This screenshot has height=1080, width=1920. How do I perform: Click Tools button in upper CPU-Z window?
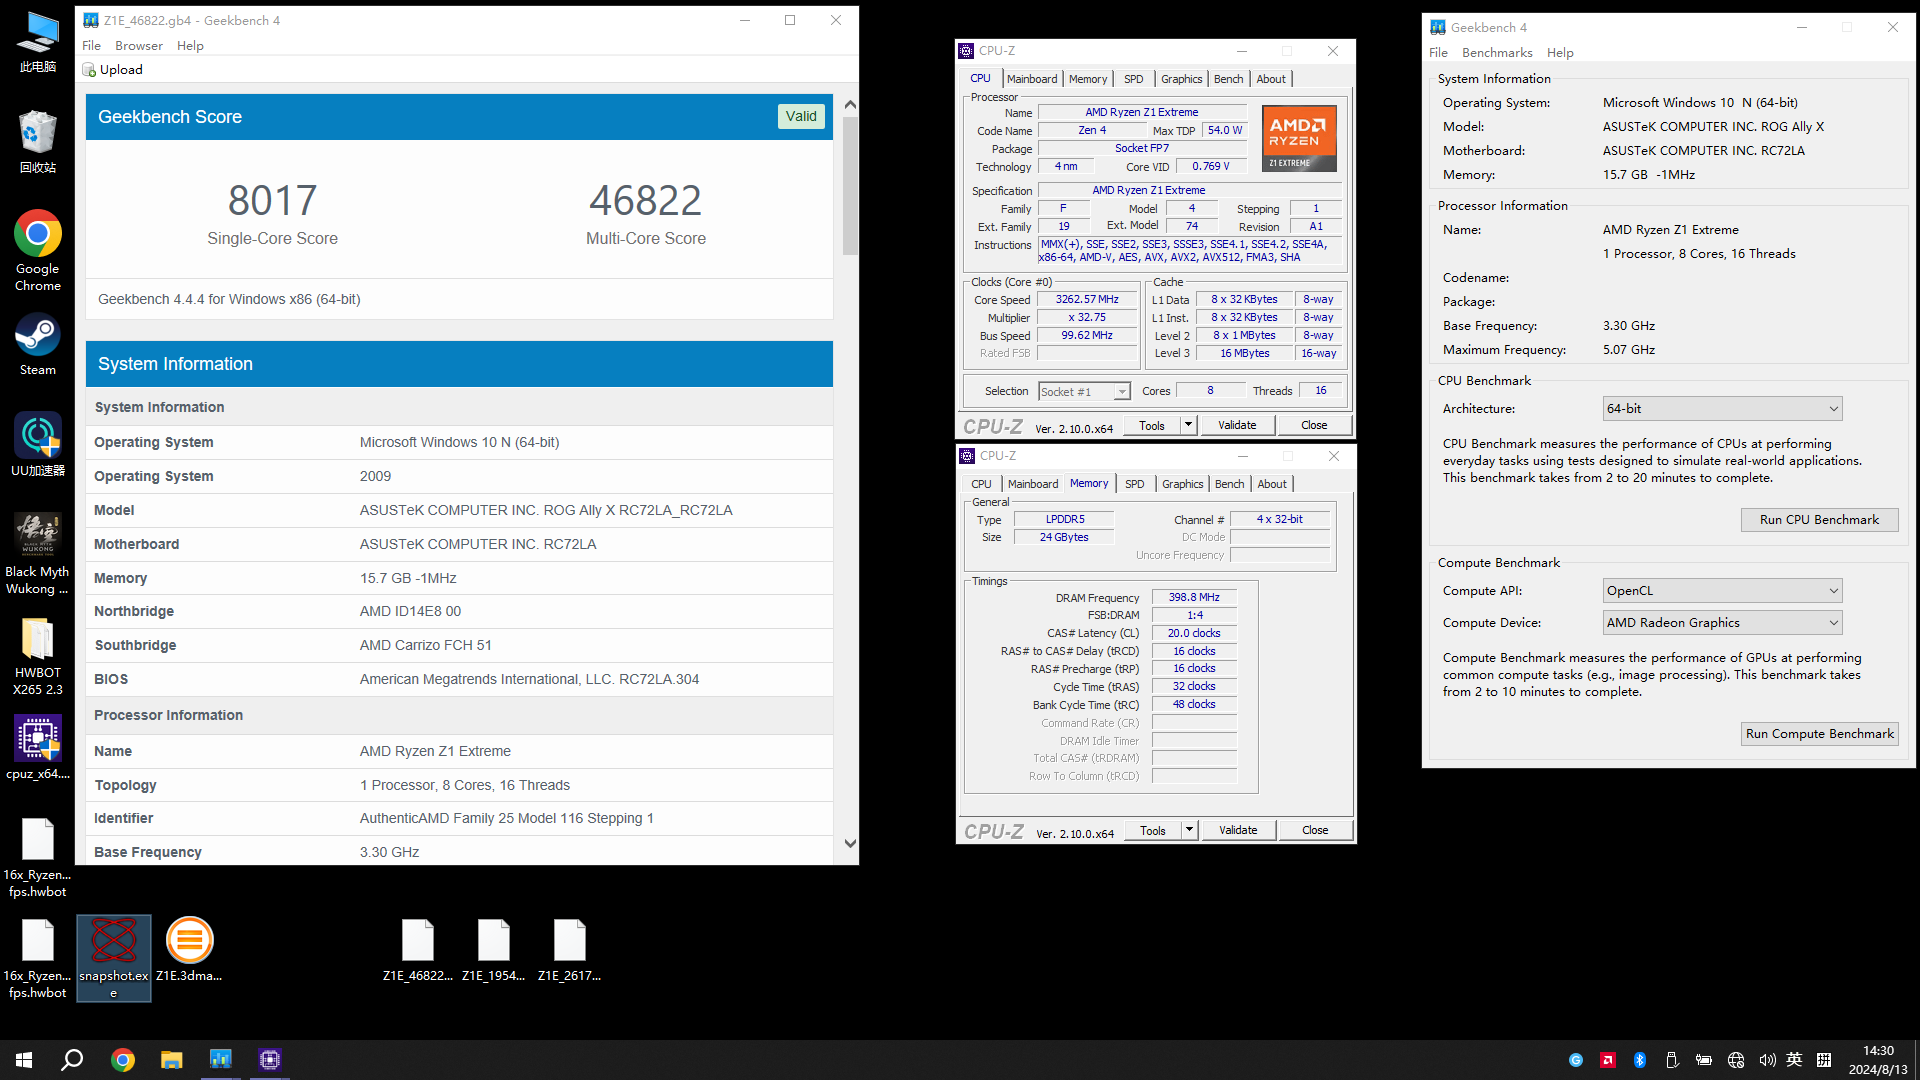tap(1152, 425)
